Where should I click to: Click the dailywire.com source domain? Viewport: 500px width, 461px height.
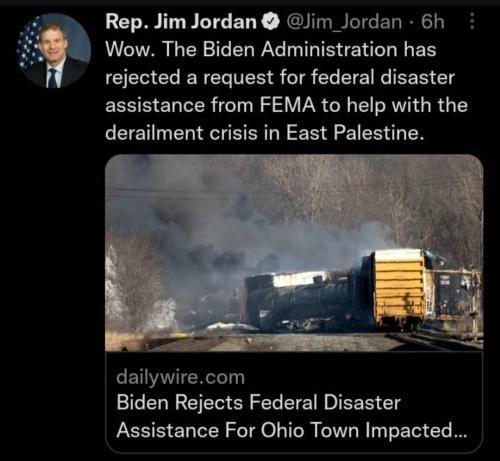coord(181,377)
